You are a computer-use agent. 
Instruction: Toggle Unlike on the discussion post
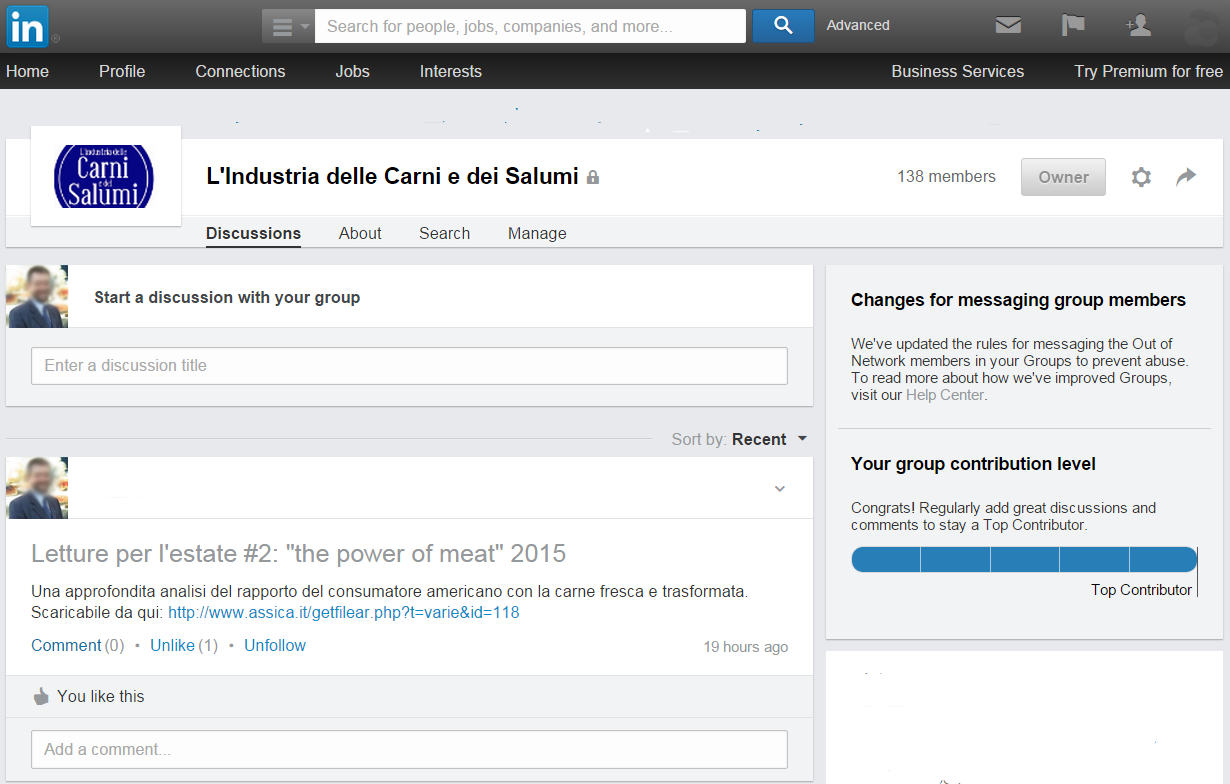pos(172,646)
